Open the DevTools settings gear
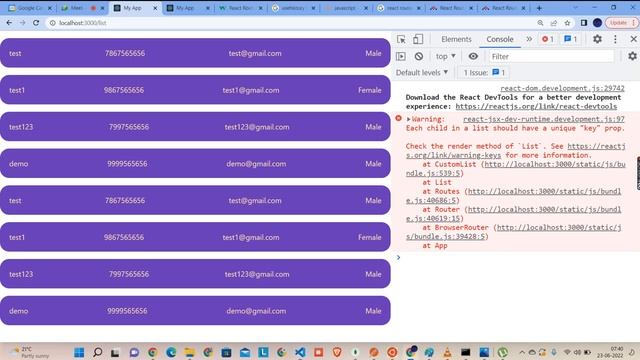 coord(597,39)
